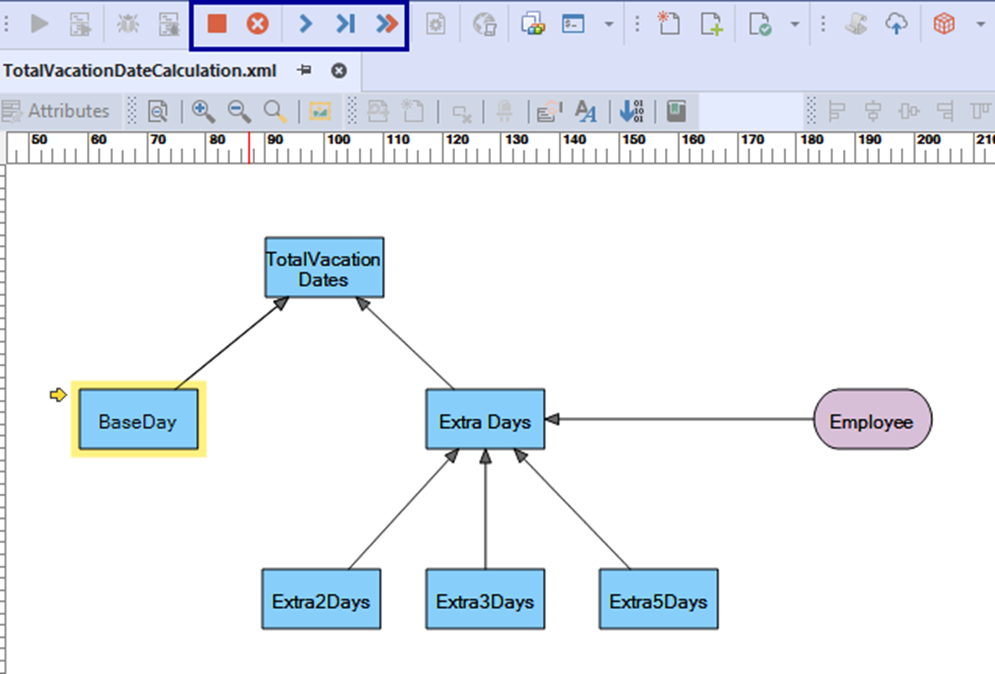This screenshot has height=674, width=995.
Task: Continue execution with the double arrow
Action: [x=386, y=24]
